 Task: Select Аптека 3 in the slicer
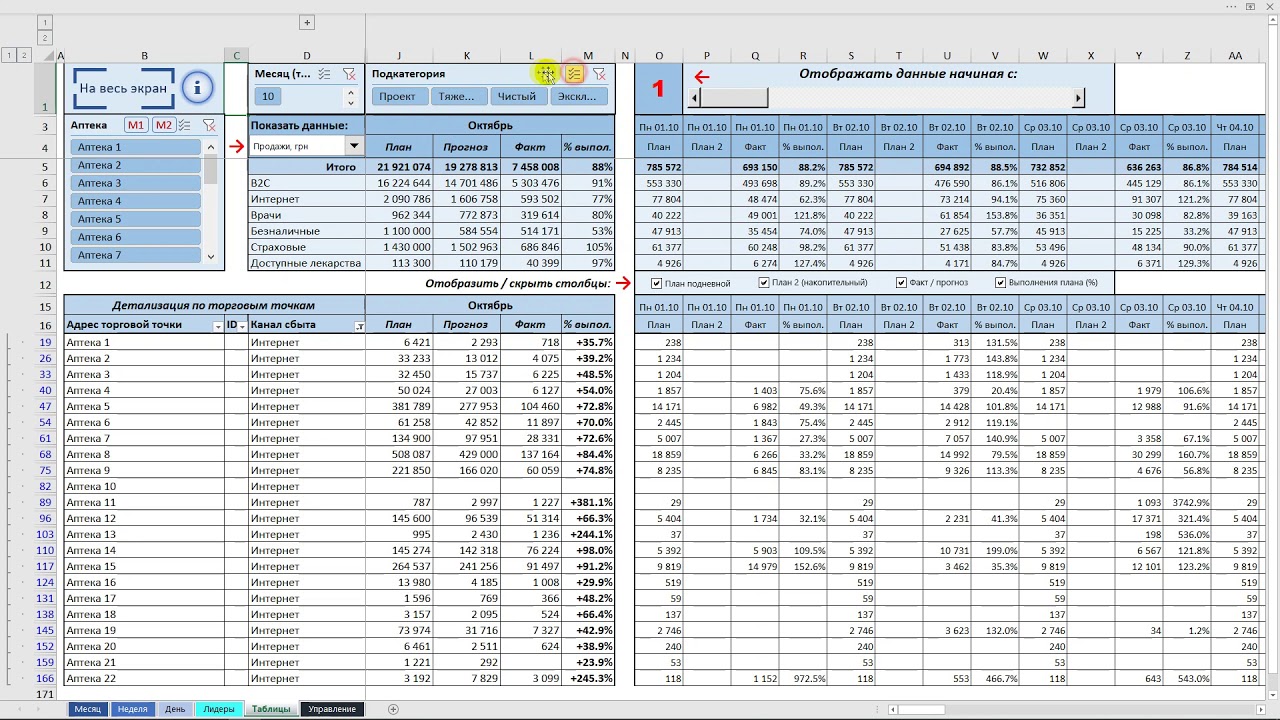[x=136, y=183]
